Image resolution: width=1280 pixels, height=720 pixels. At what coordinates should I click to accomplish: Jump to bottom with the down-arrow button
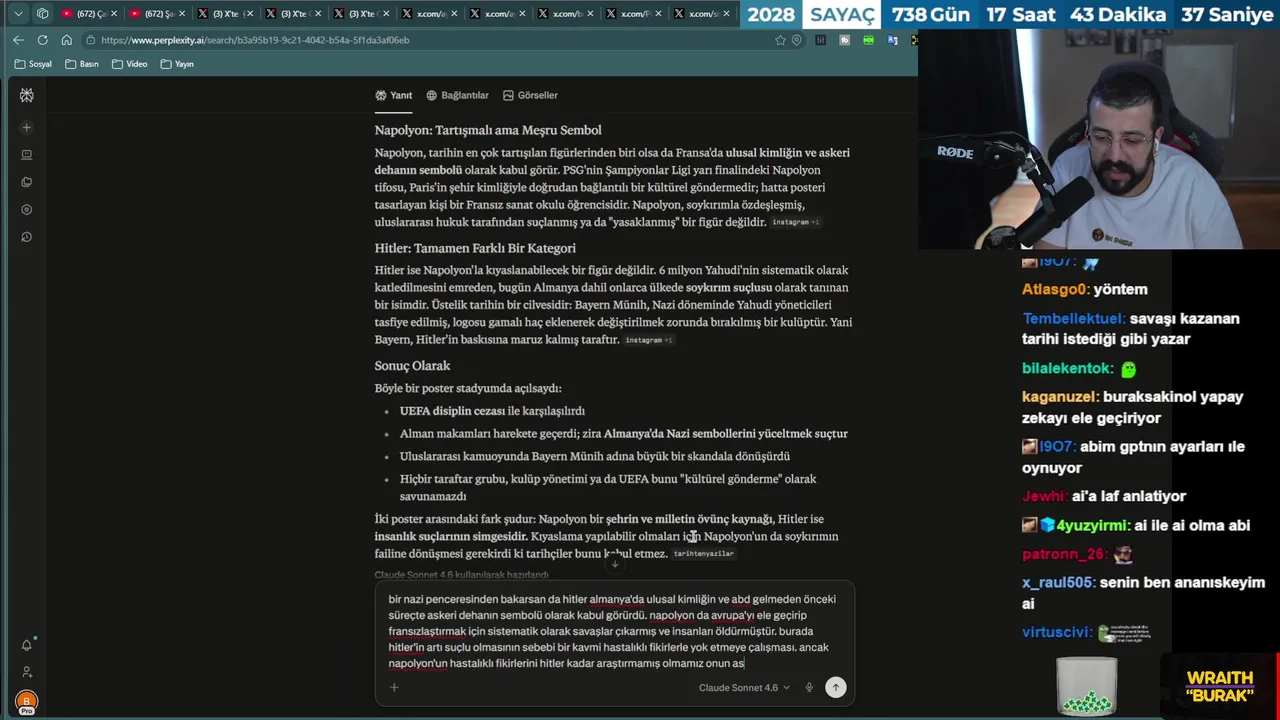point(615,563)
